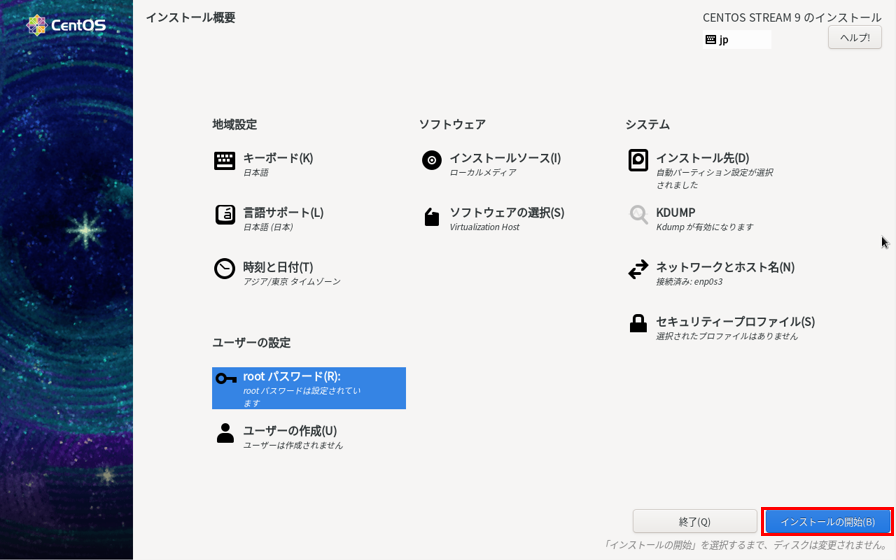This screenshot has width=896, height=560.
Task: Click the keyboard icon next to キーボード(K)
Action: (225, 161)
